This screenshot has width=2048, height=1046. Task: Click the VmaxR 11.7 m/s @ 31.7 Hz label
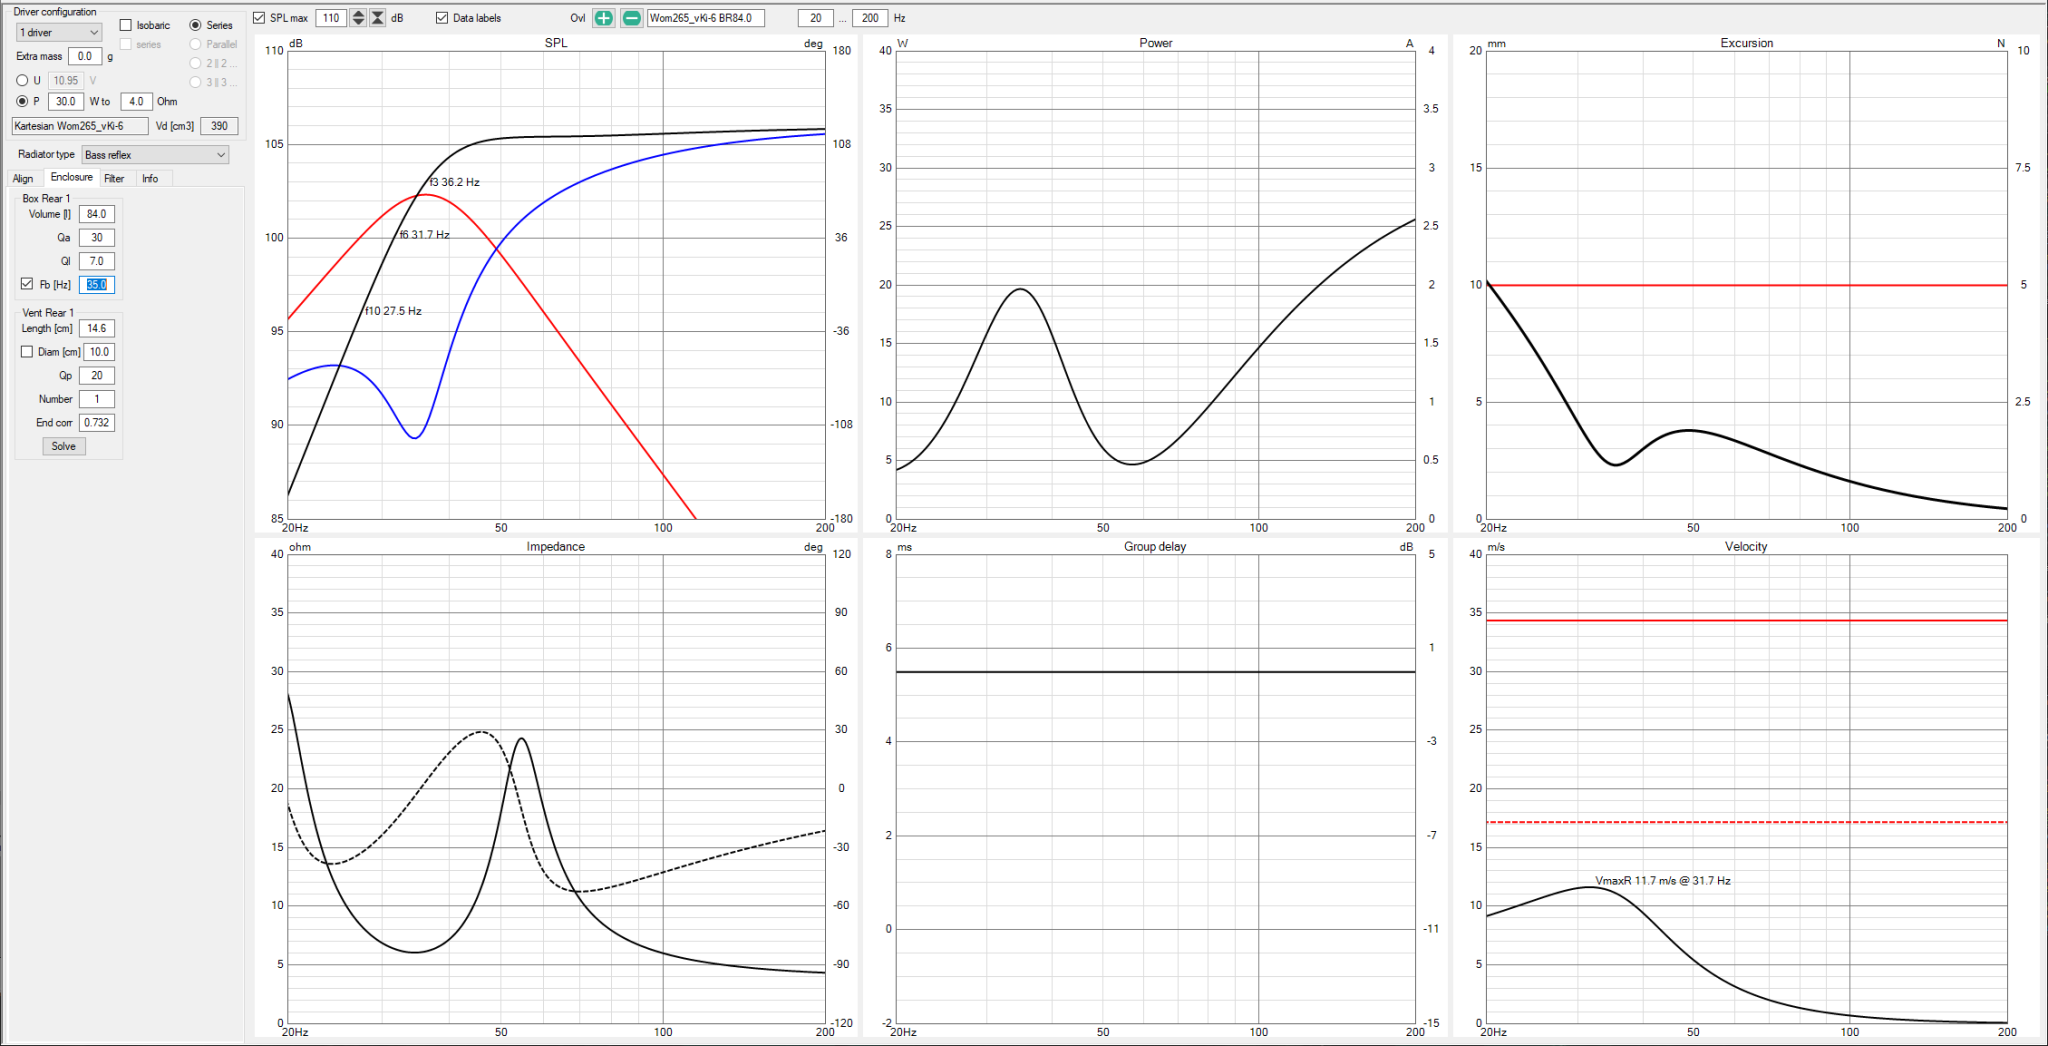click(1663, 881)
